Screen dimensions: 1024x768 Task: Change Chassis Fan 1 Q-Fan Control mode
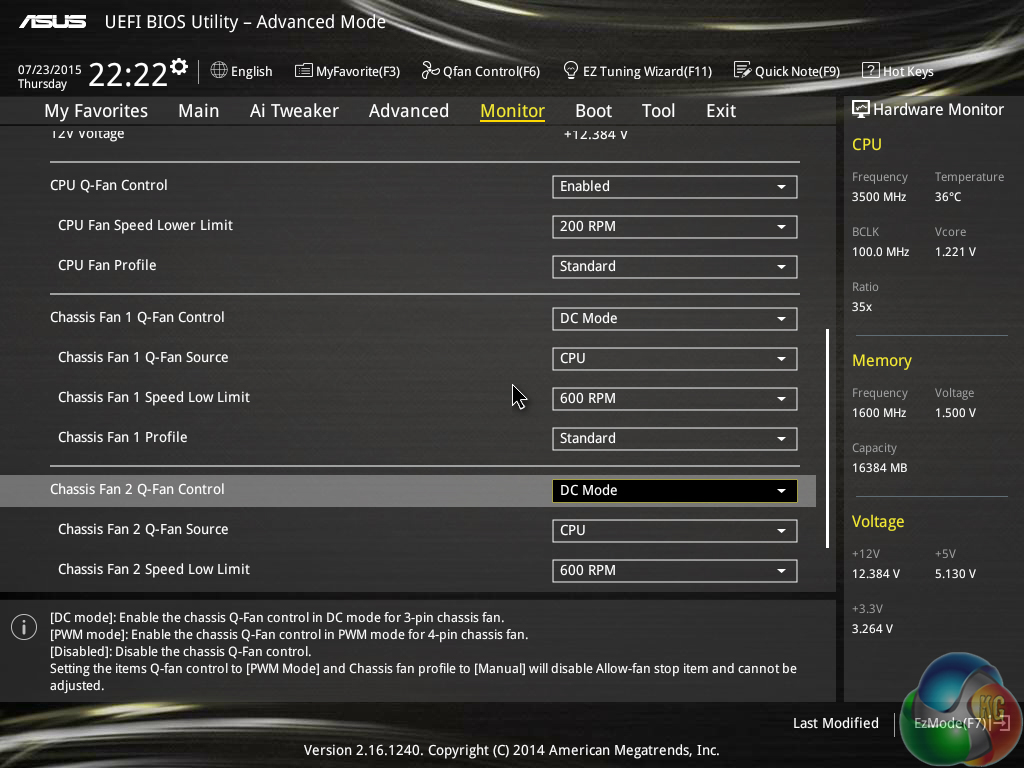[x=674, y=319]
